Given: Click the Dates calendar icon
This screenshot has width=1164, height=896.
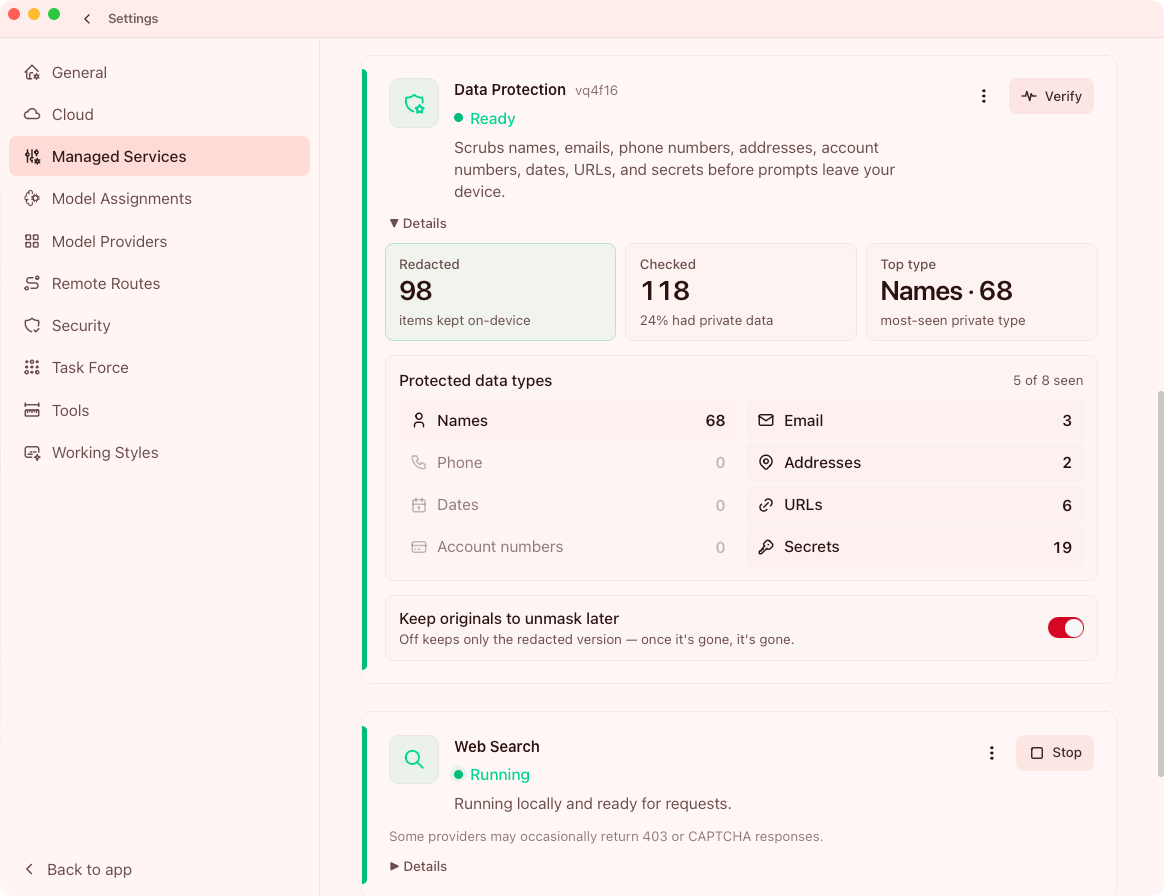Looking at the screenshot, I should (419, 505).
